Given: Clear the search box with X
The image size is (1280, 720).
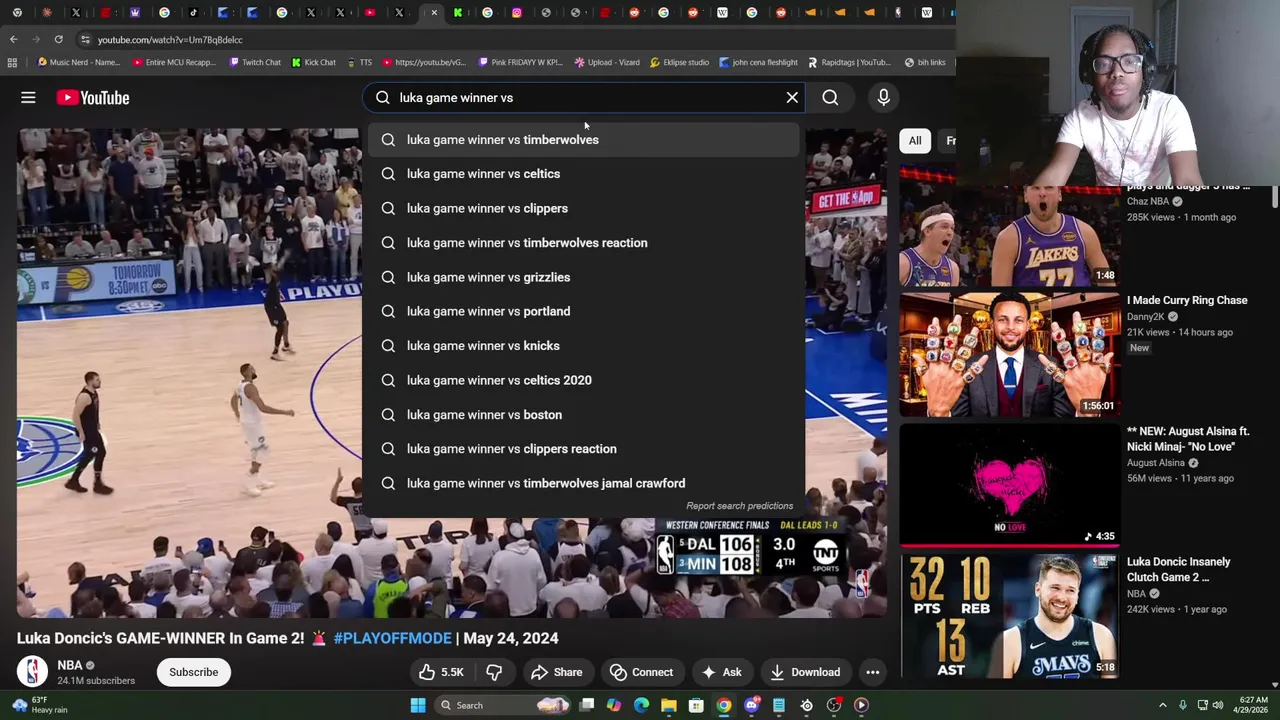Looking at the screenshot, I should coord(792,98).
